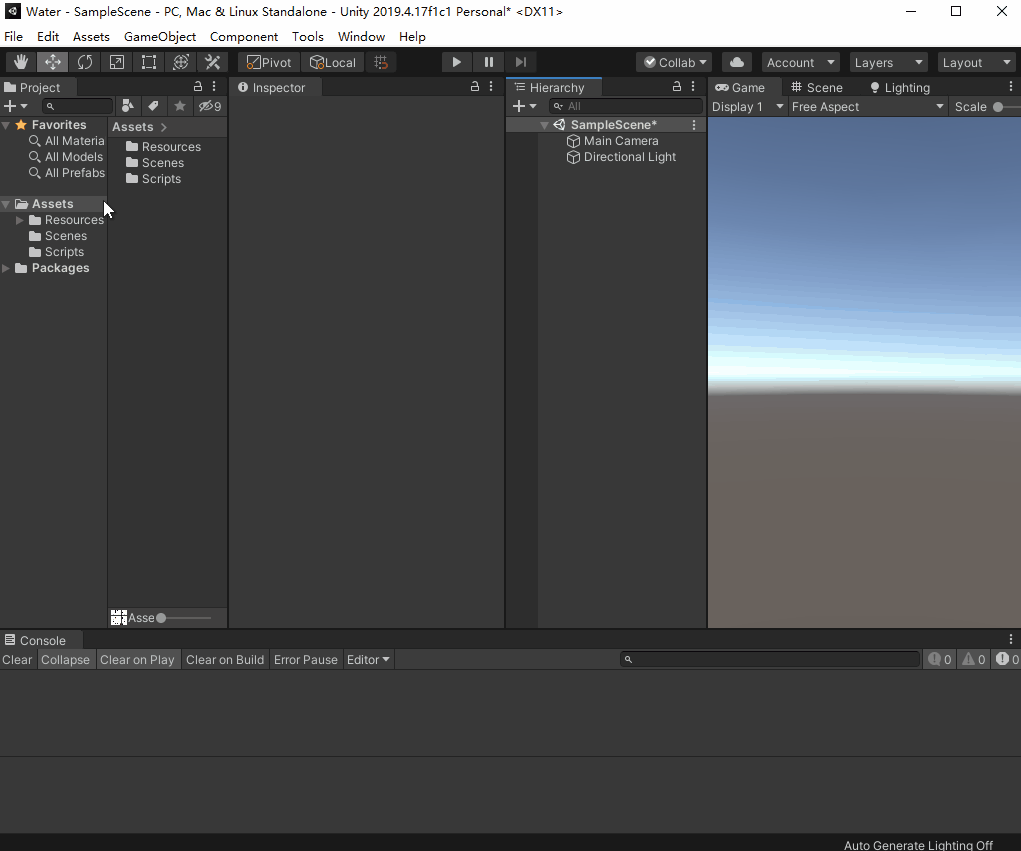The image size is (1021, 851).
Task: Open the Free Aspect dropdown
Action: point(867,106)
